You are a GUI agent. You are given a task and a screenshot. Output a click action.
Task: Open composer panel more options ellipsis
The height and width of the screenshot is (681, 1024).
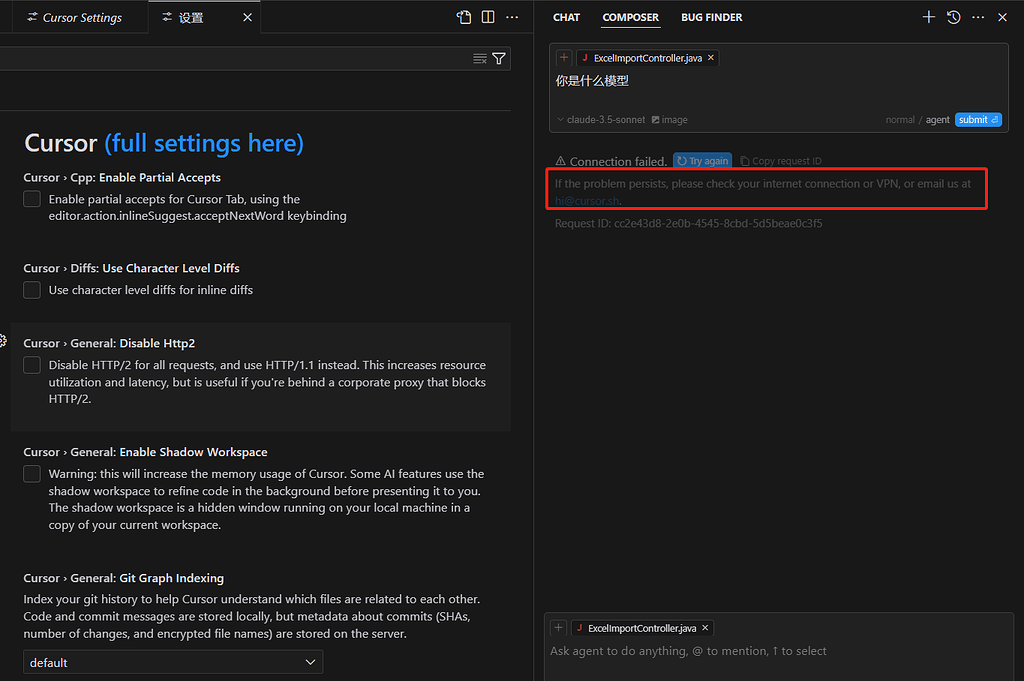click(978, 18)
